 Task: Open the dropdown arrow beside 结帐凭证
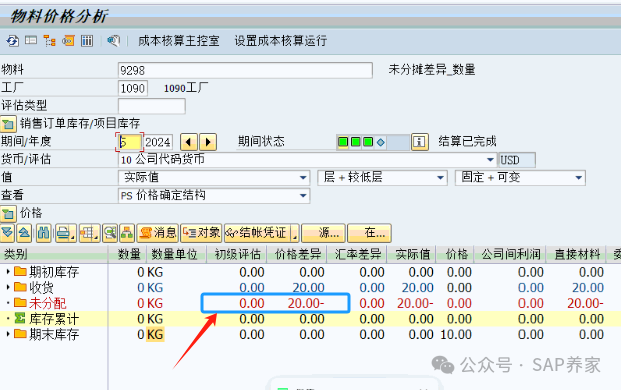[295, 233]
